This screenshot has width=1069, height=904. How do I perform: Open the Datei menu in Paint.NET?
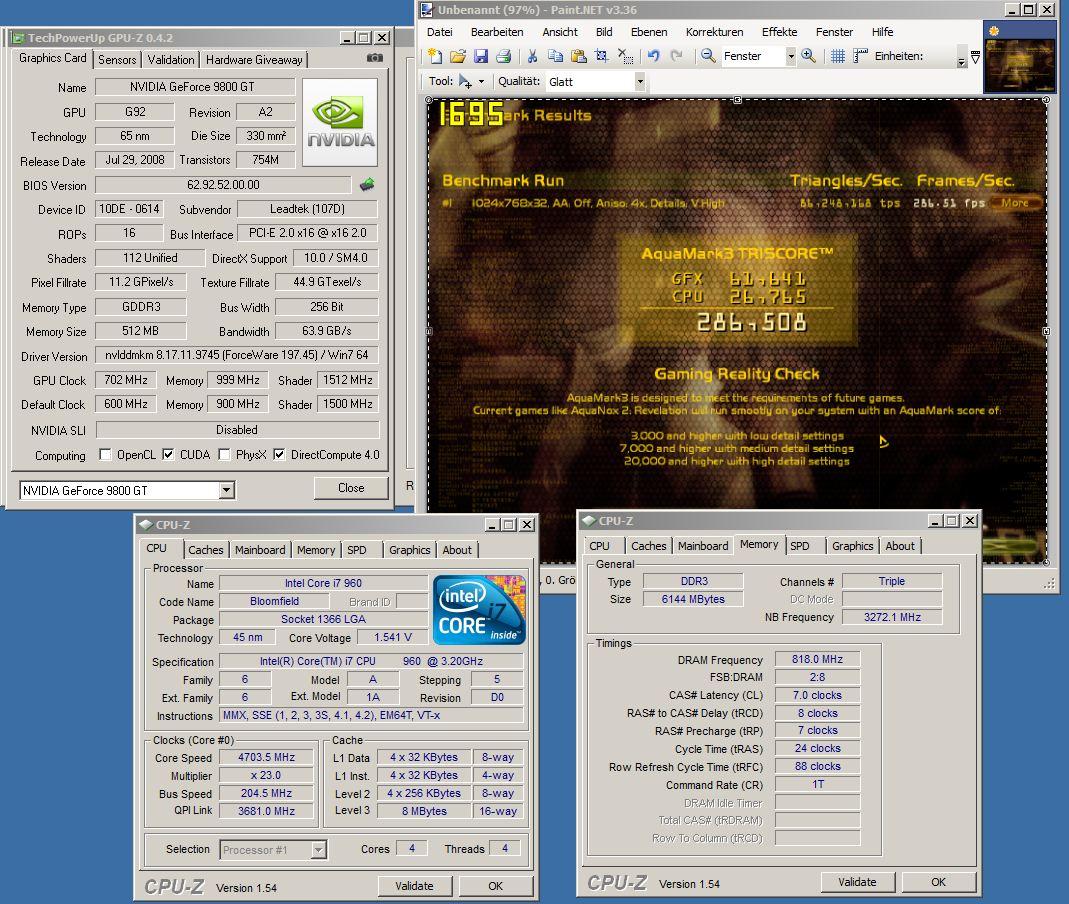coord(440,32)
